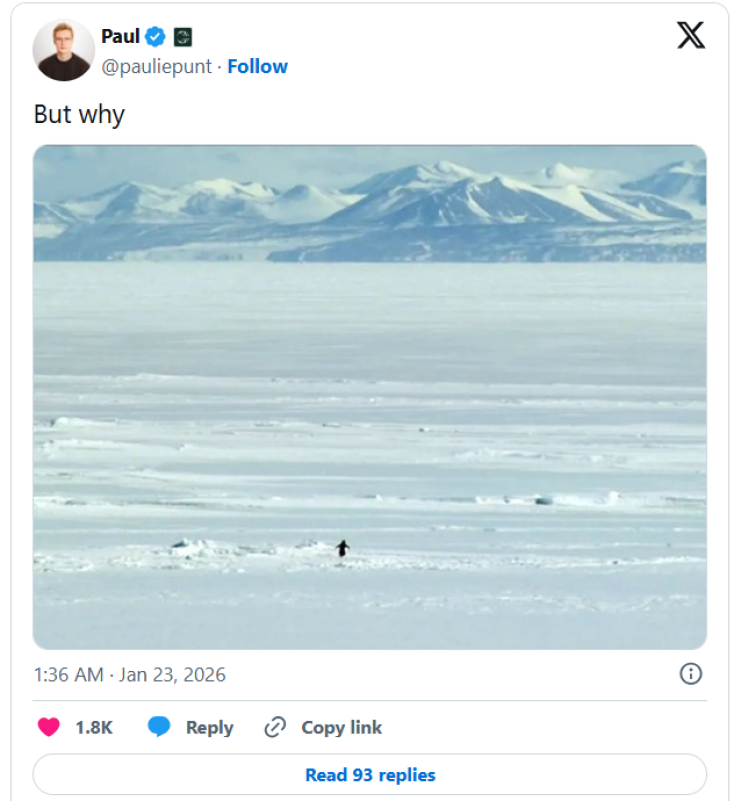Open the tweet info icon
This screenshot has height=801, width=734.
coord(690,674)
